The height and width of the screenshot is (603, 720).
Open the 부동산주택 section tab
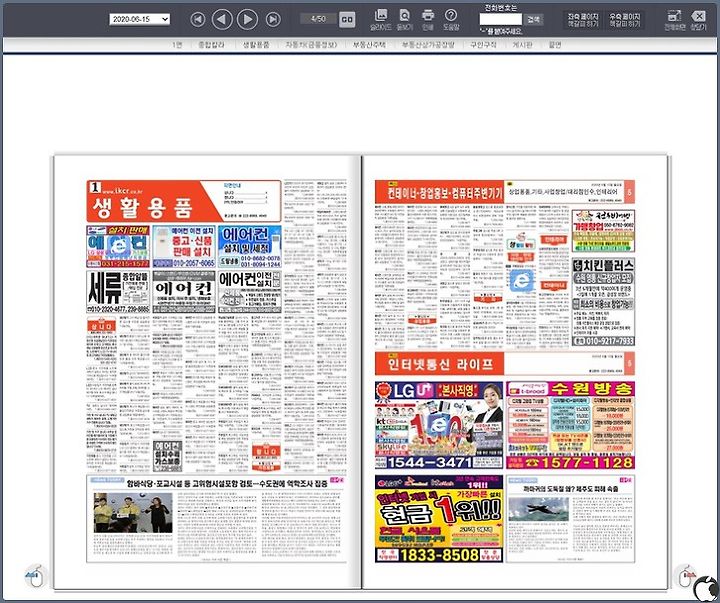point(369,45)
